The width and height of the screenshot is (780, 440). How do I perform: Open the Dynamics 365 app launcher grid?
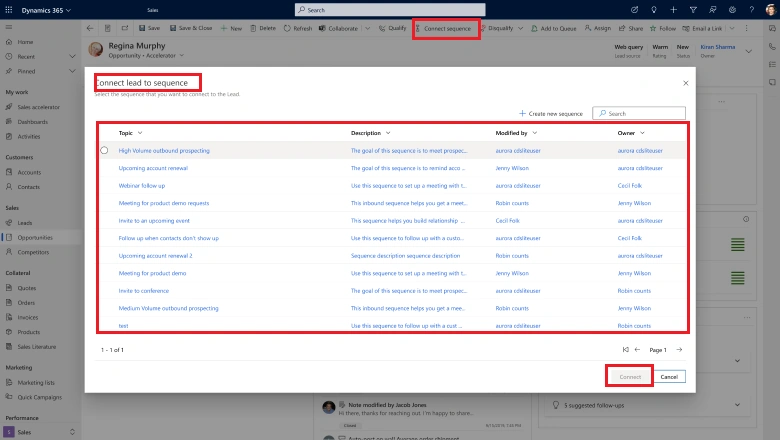(8, 10)
